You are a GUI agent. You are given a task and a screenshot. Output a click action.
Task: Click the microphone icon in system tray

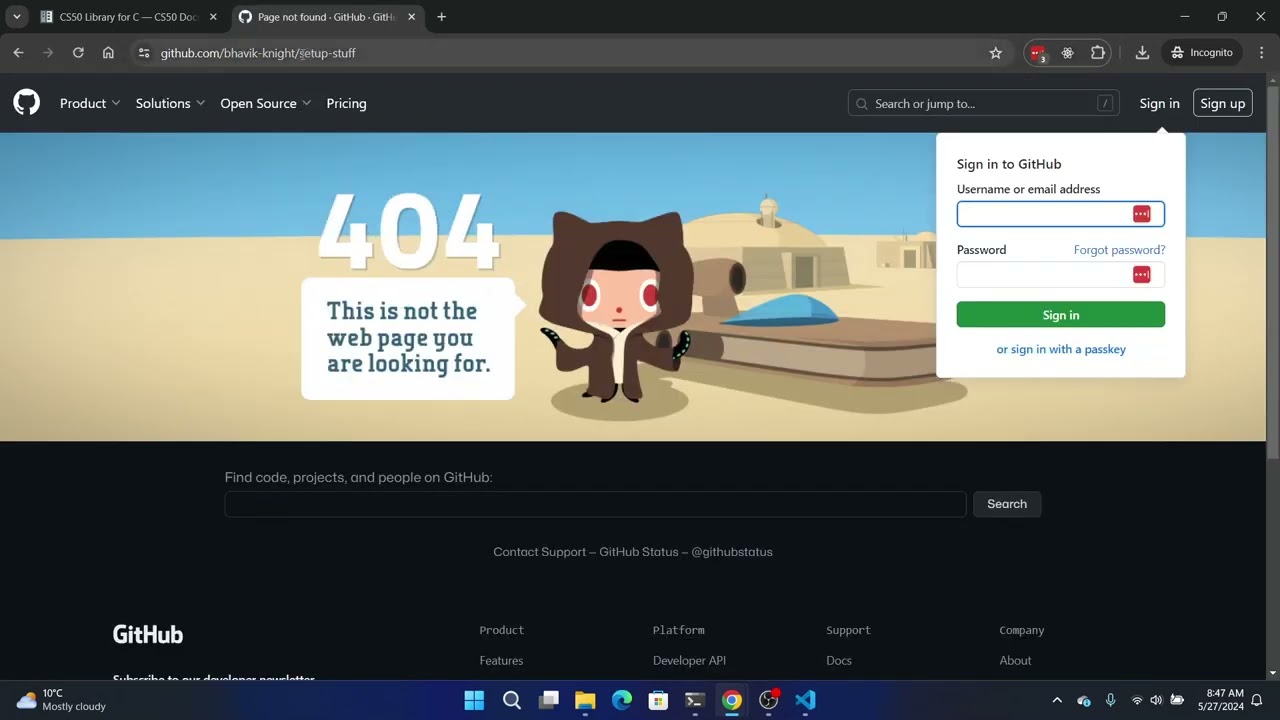pyautogui.click(x=1110, y=700)
